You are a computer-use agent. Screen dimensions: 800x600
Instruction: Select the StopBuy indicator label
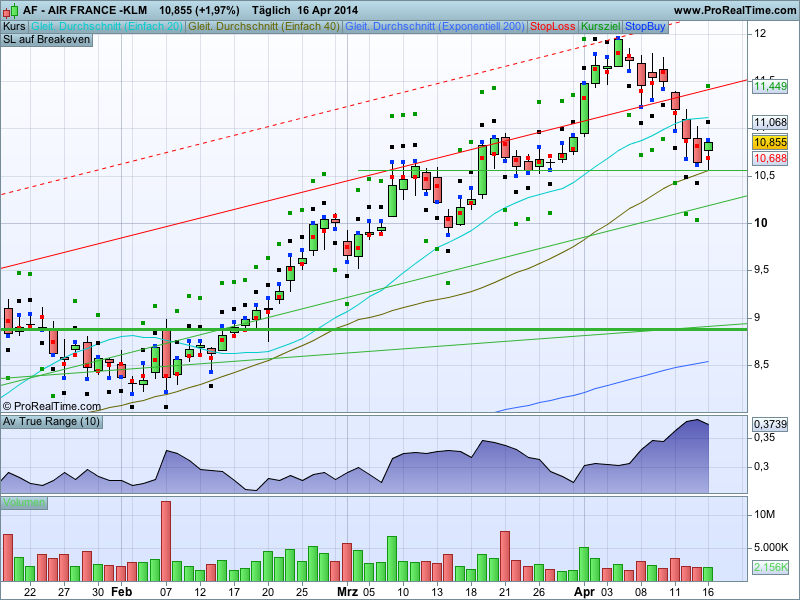tap(645, 26)
